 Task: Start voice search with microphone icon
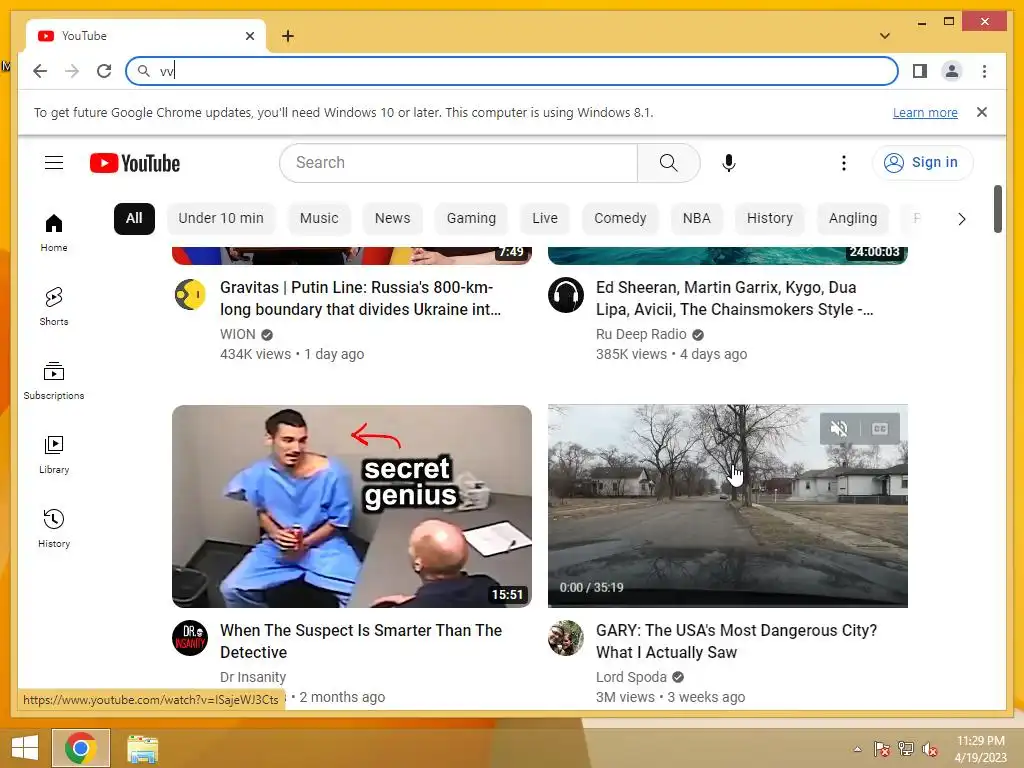(x=729, y=163)
